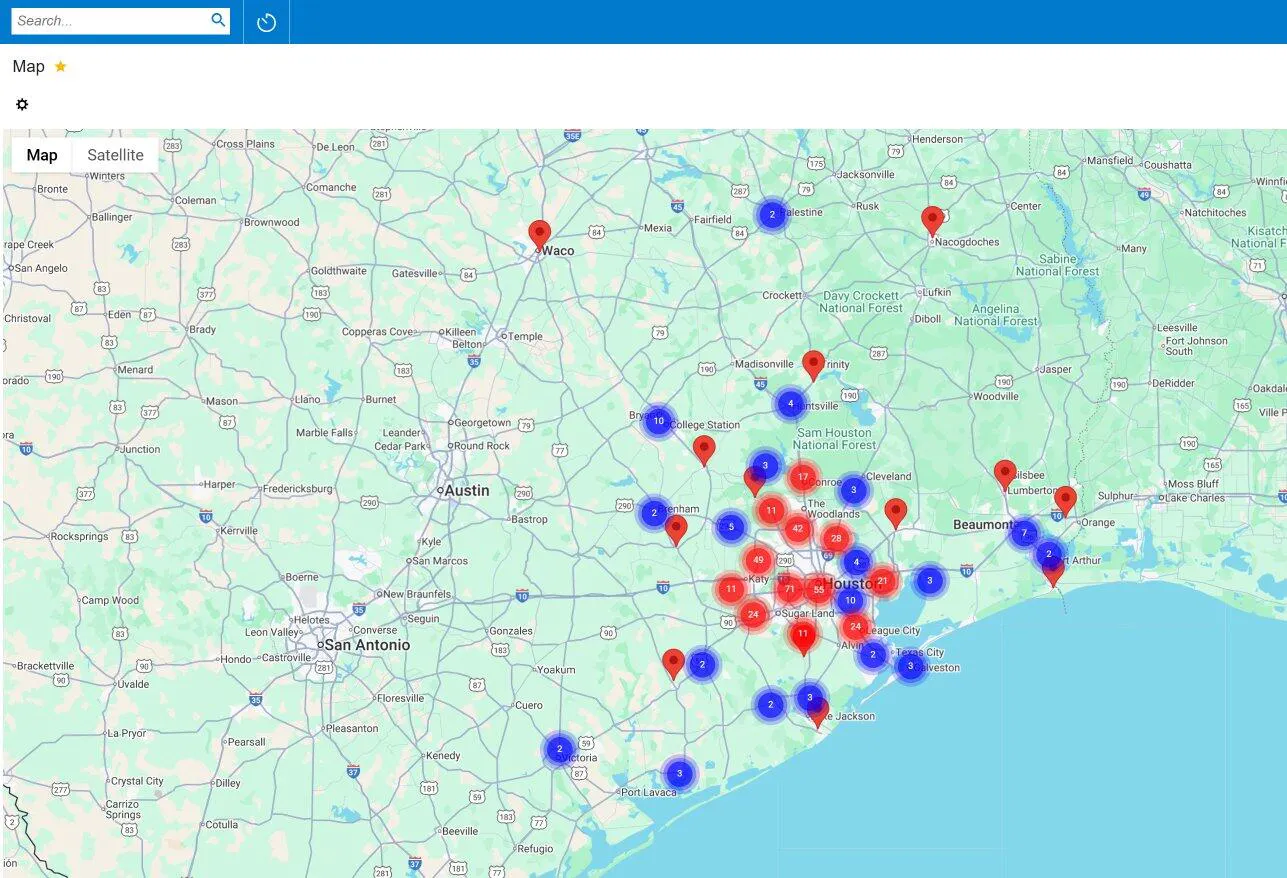Toggle the favorite star next to Map
1287x878 pixels.
[x=61, y=66]
